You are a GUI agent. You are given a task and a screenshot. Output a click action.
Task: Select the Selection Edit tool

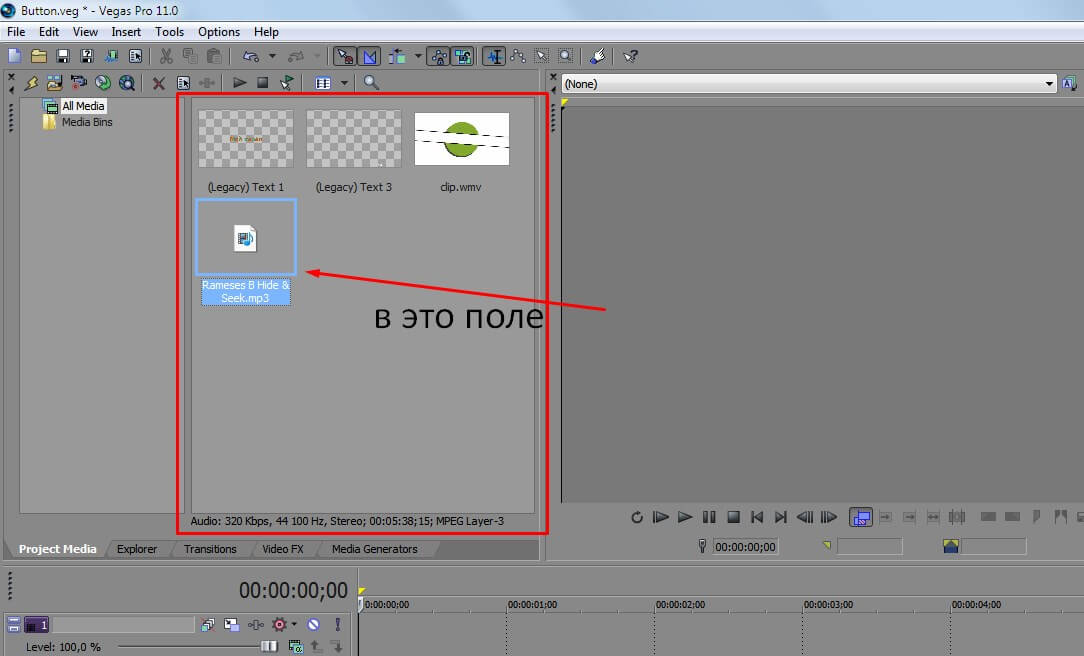542,56
